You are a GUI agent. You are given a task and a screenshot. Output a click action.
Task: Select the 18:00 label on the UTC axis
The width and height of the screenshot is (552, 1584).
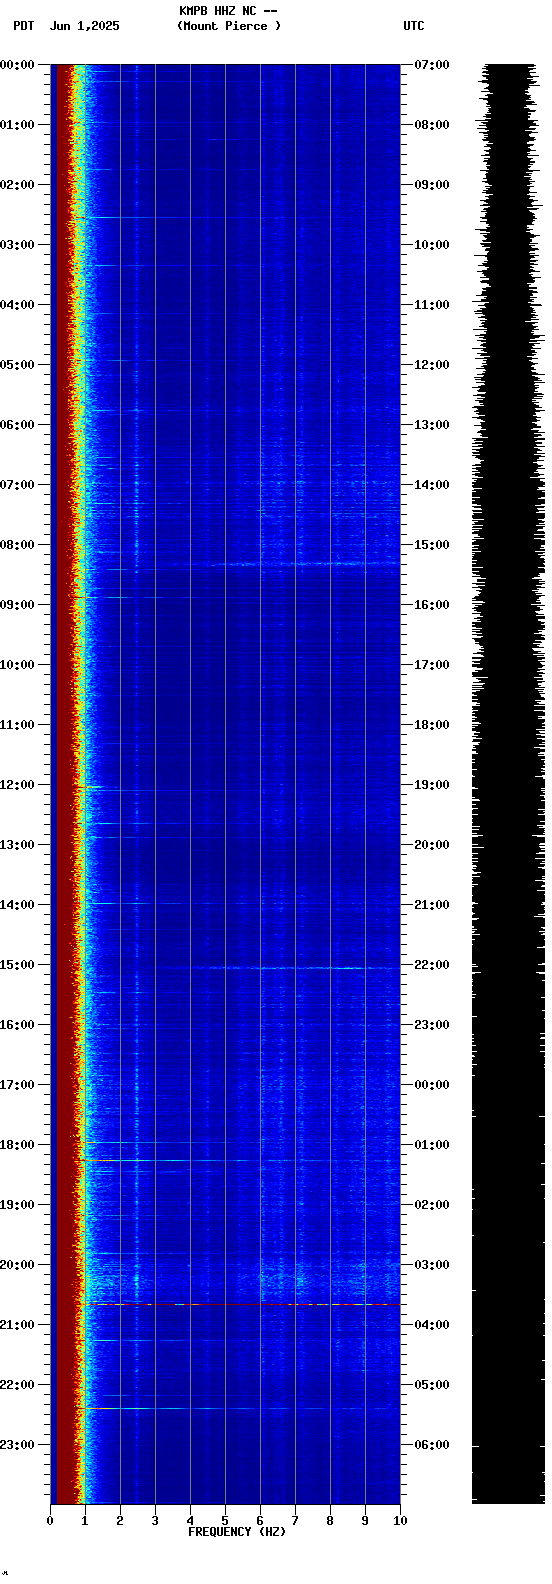tap(432, 725)
